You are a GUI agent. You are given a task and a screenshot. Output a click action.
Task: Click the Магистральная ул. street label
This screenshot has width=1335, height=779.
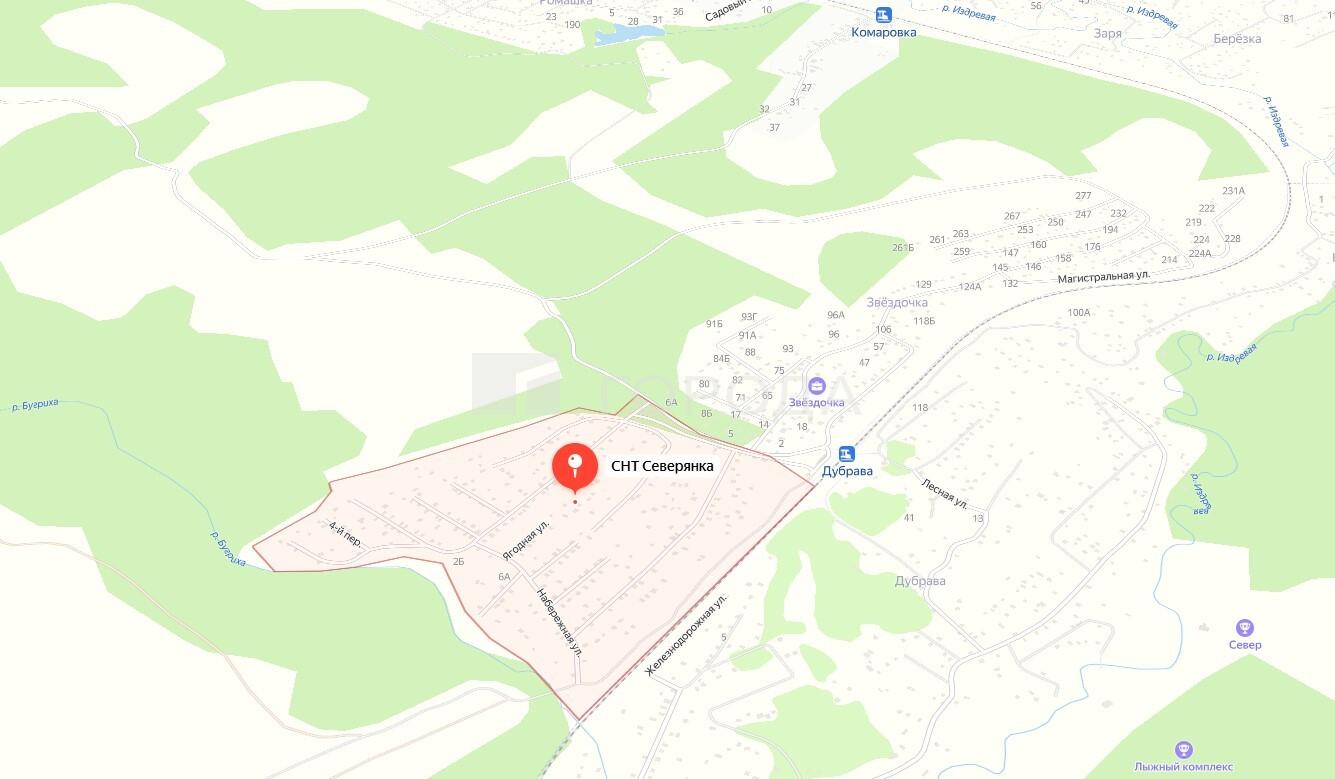1104,275
